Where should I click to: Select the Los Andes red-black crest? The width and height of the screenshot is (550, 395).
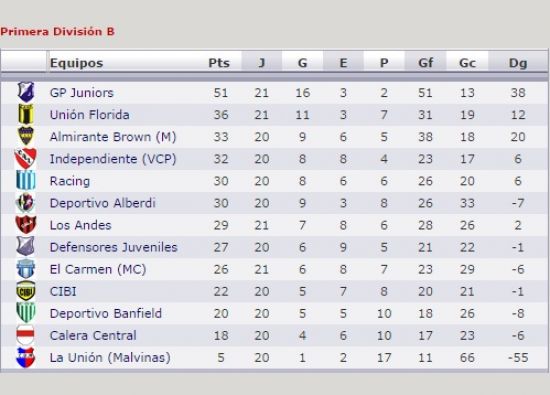pos(26,225)
